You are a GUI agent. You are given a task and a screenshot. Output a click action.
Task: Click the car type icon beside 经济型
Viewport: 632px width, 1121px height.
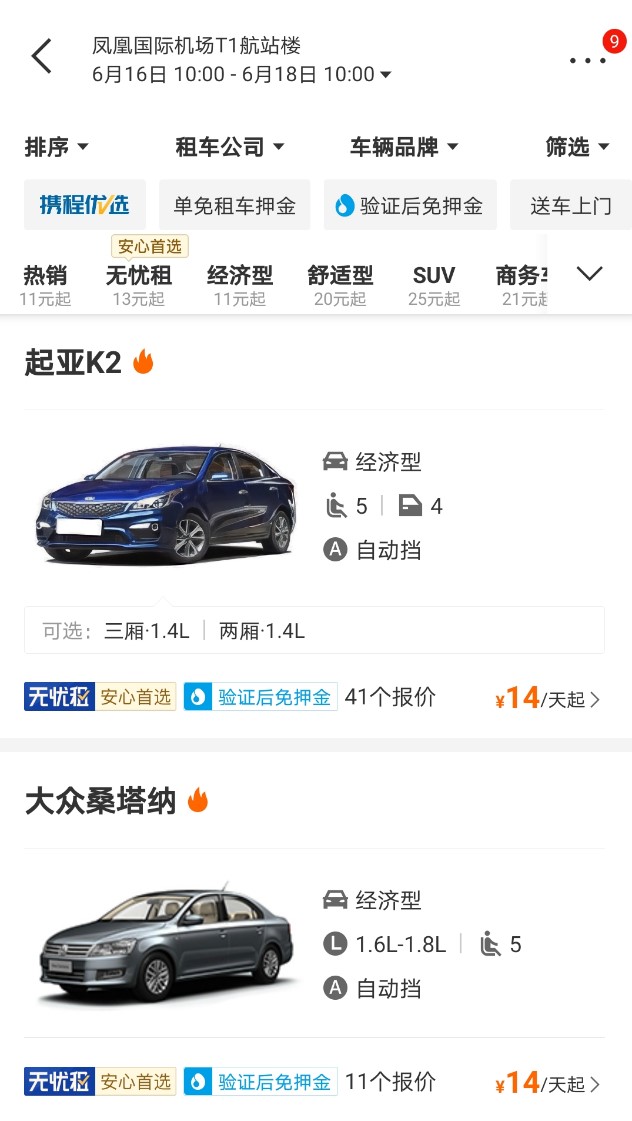(x=334, y=461)
